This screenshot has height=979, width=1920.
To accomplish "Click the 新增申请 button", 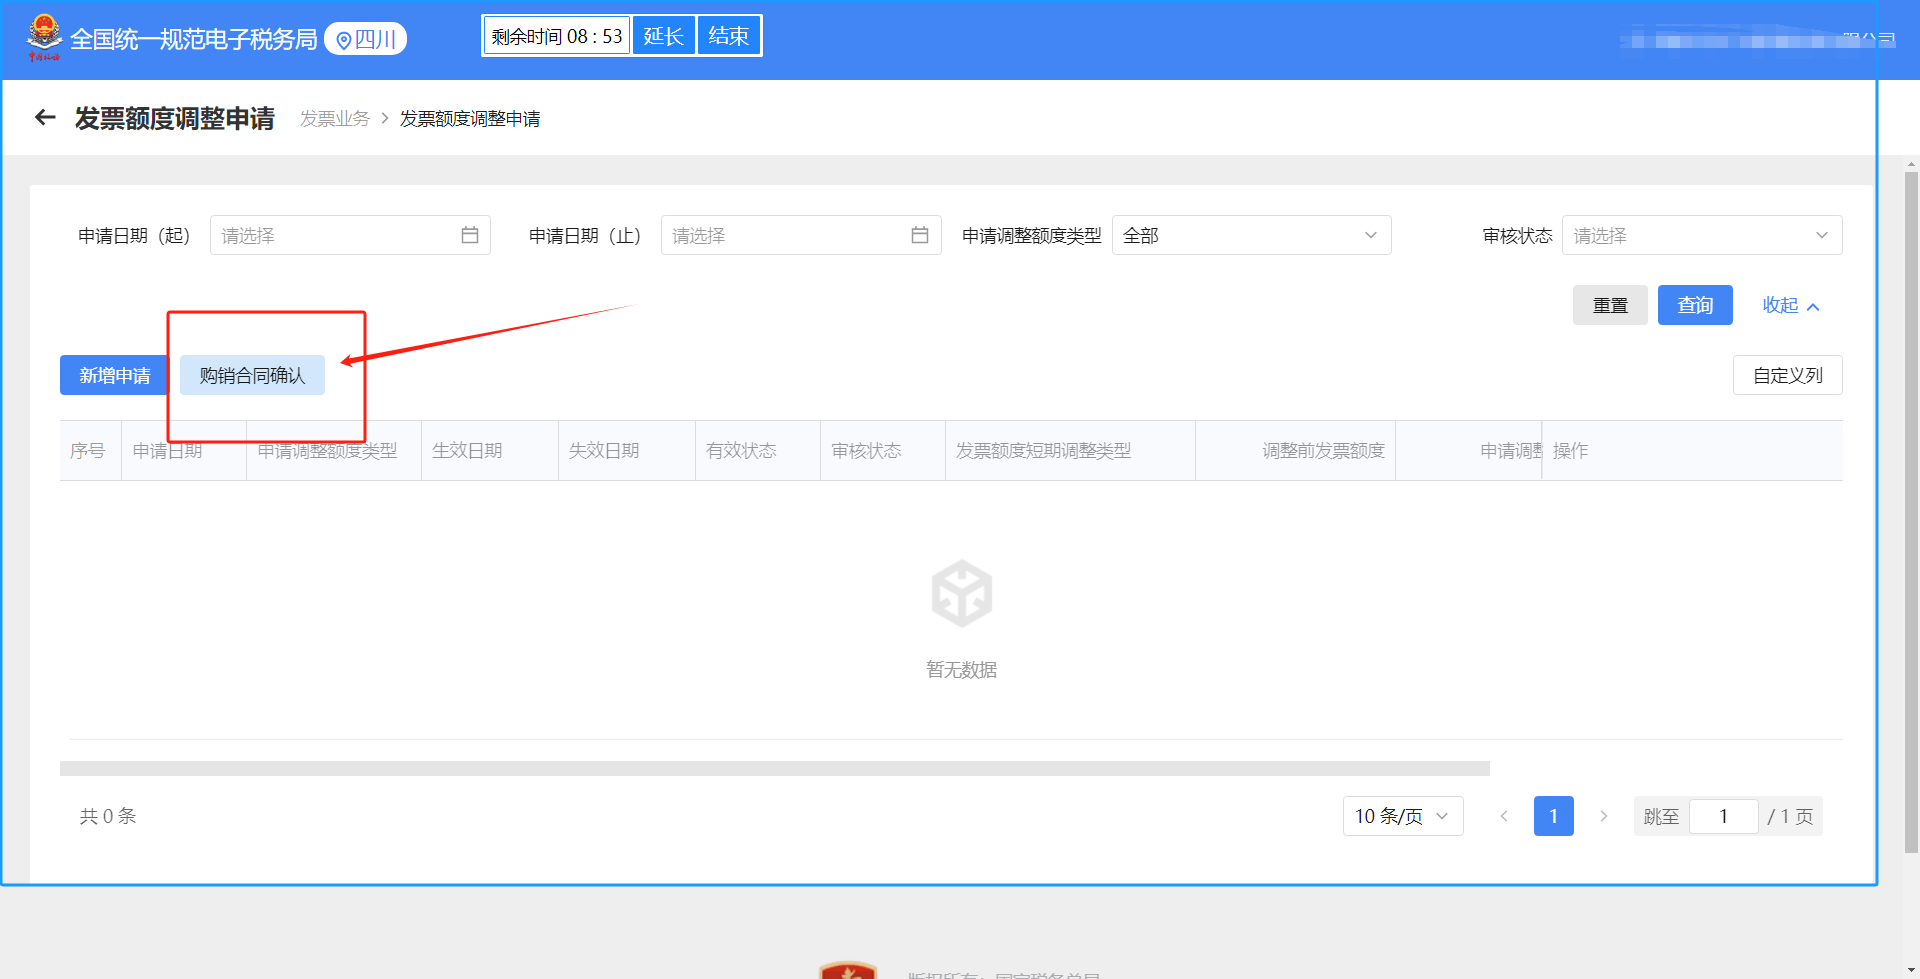I will [x=115, y=375].
